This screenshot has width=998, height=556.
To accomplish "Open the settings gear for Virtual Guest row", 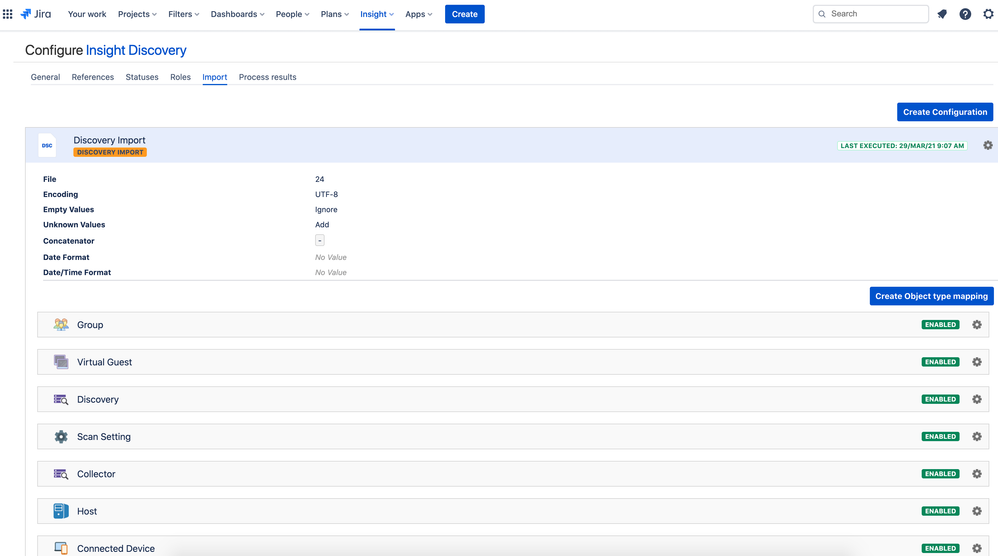I will click(977, 362).
